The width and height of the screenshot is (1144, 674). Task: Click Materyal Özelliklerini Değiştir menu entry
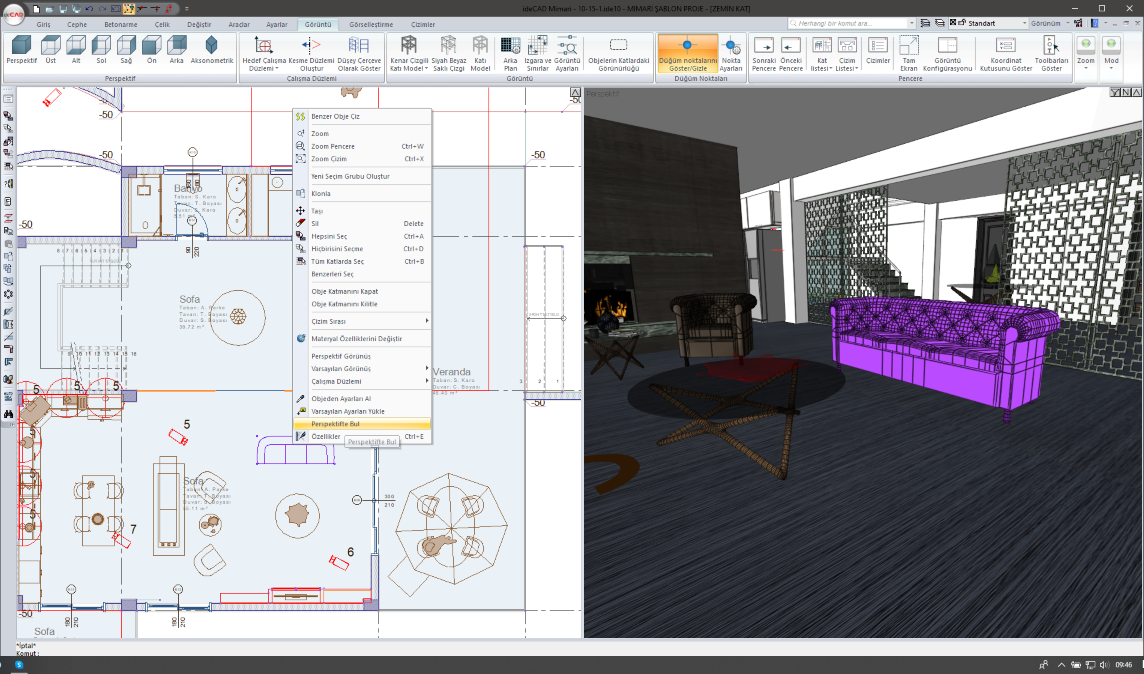tap(356, 339)
